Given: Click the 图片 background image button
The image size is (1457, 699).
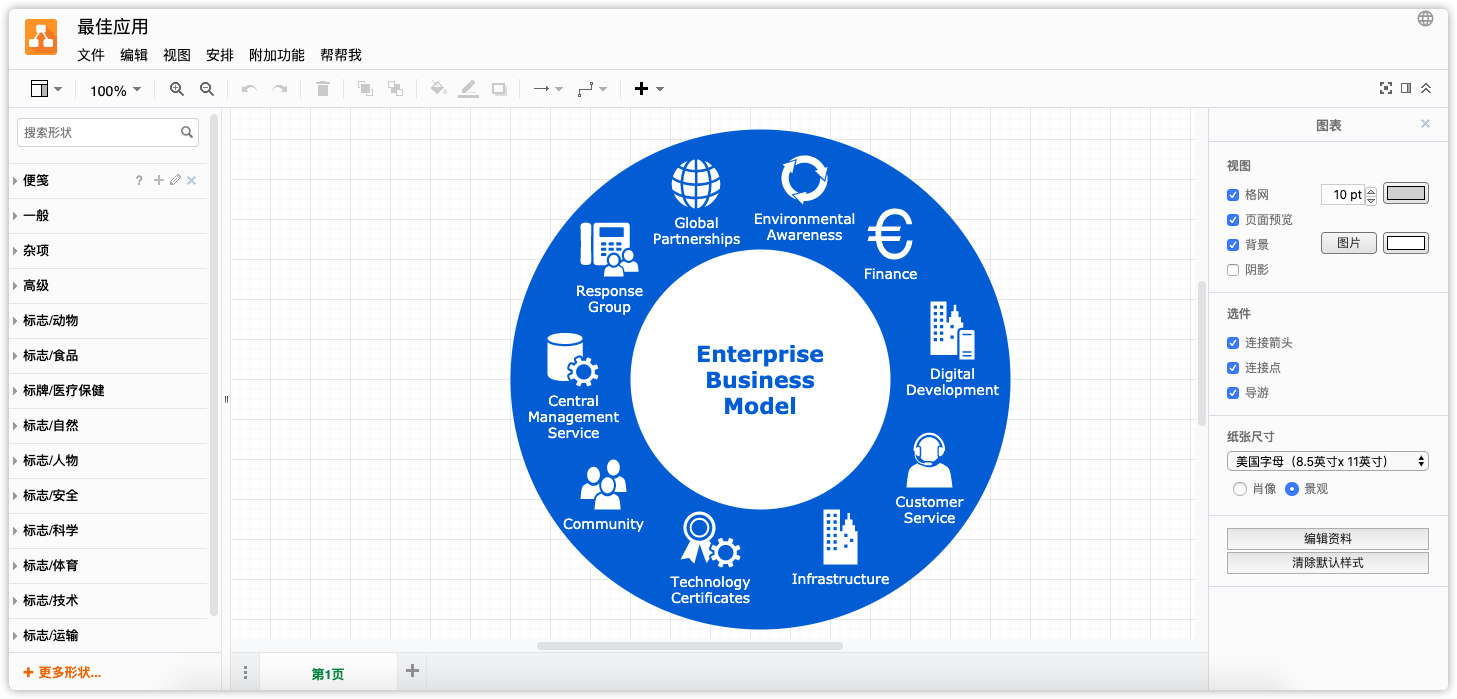Looking at the screenshot, I should click(x=1349, y=243).
